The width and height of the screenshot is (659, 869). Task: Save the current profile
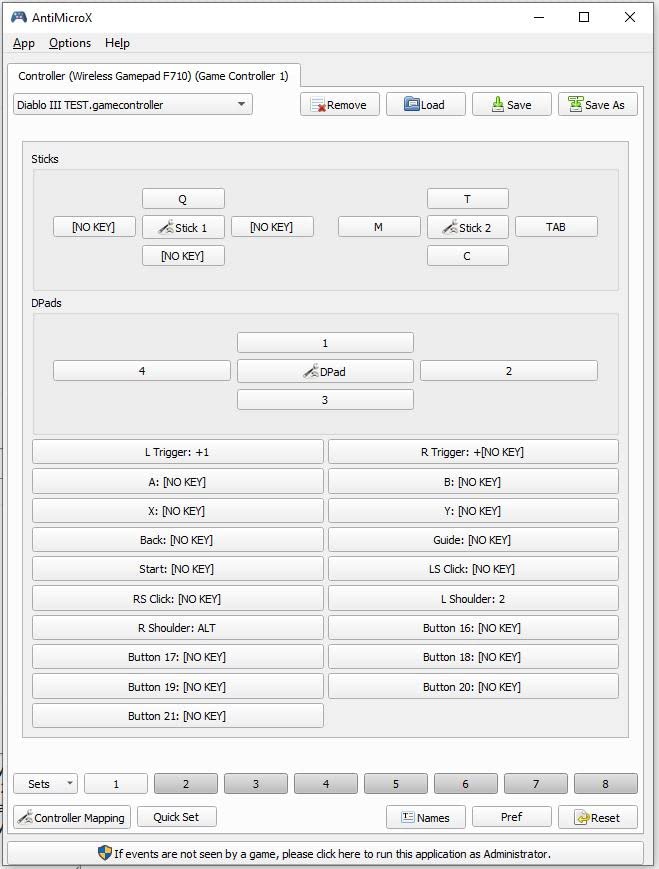tap(511, 105)
